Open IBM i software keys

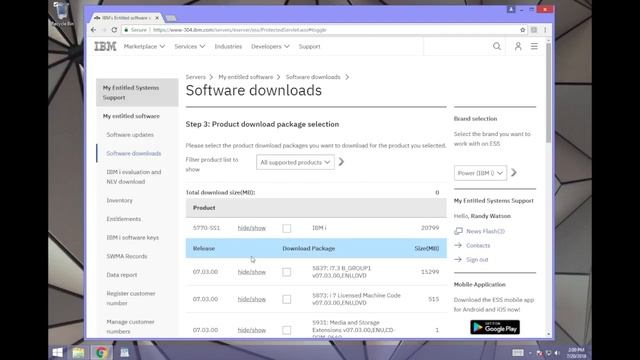point(133,238)
